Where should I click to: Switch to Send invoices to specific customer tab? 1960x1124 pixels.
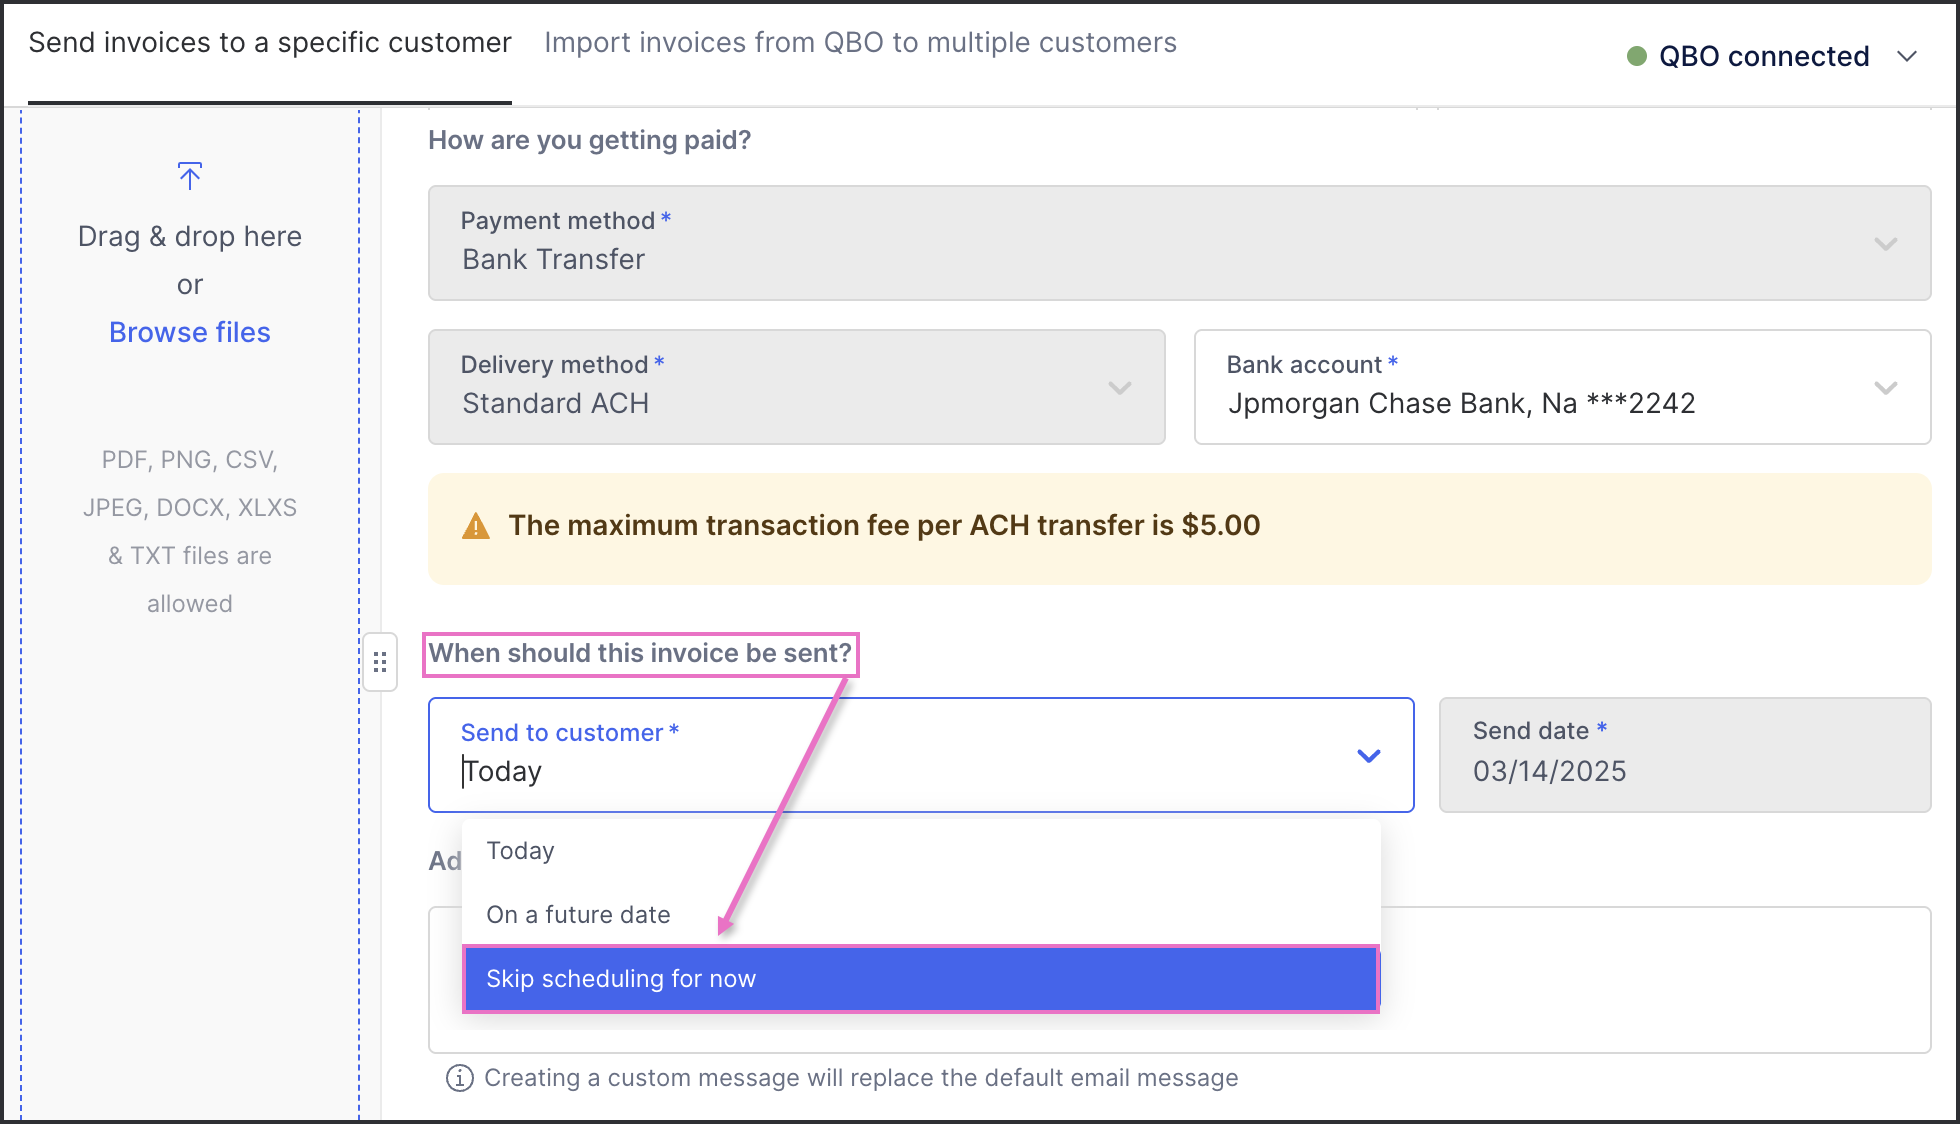tap(270, 42)
